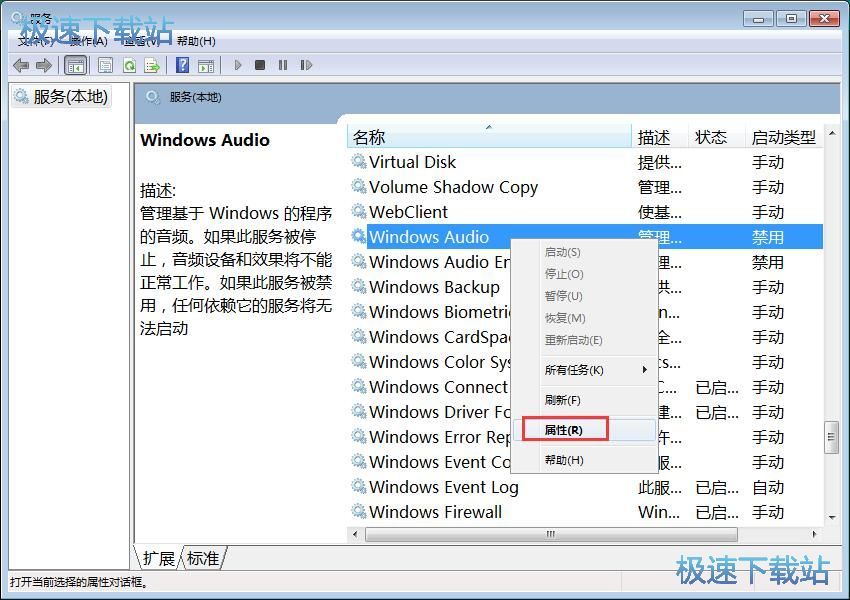The height and width of the screenshot is (600, 850).
Task: Click the gear icon beside Windows Color System
Action: pos(359,362)
